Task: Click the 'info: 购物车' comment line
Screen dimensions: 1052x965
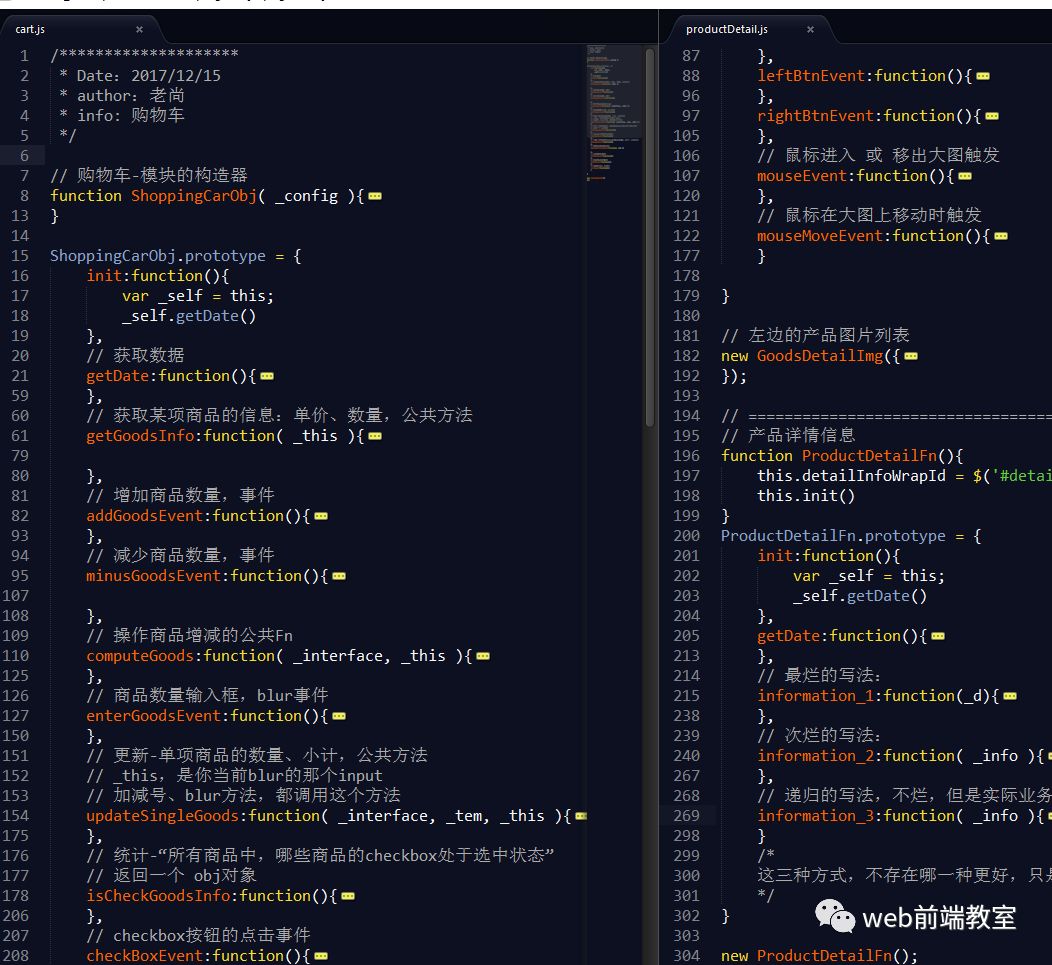Action: coord(122,116)
